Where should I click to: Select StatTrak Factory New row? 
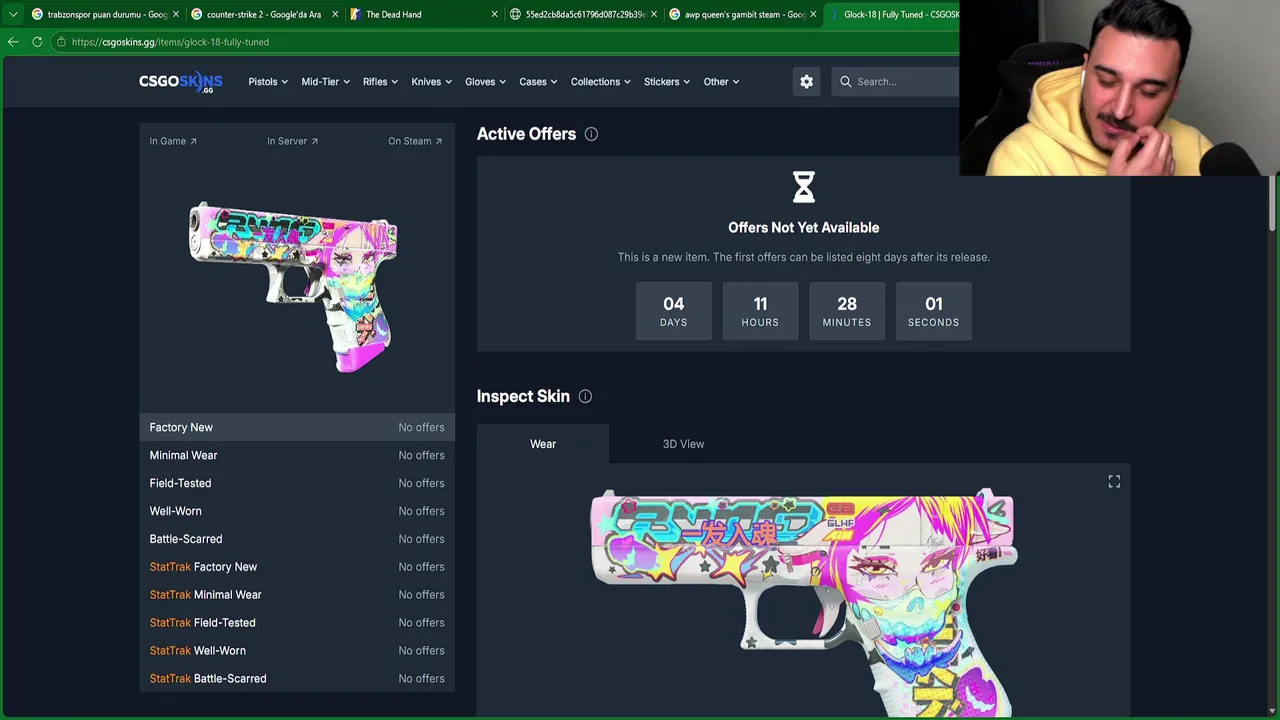click(297, 567)
